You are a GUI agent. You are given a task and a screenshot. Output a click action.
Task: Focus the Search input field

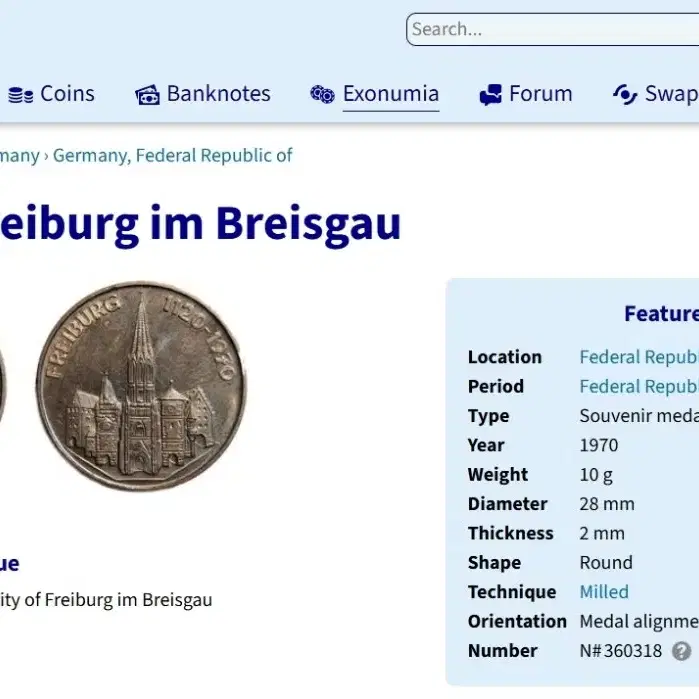pos(553,29)
